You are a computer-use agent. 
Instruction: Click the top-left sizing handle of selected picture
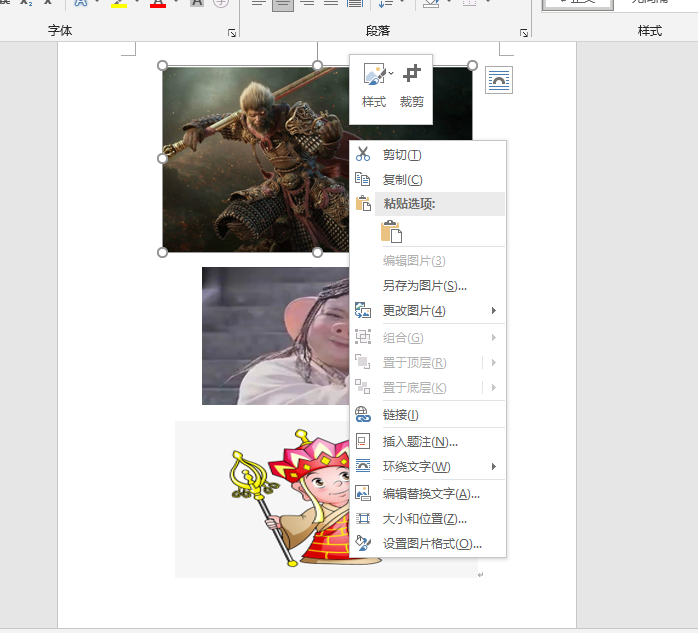pos(162,66)
